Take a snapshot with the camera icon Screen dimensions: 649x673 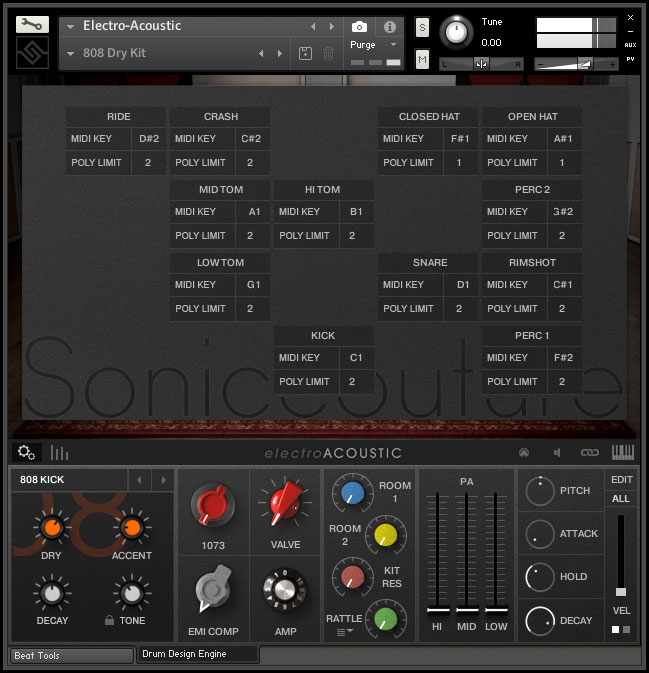tap(359, 27)
